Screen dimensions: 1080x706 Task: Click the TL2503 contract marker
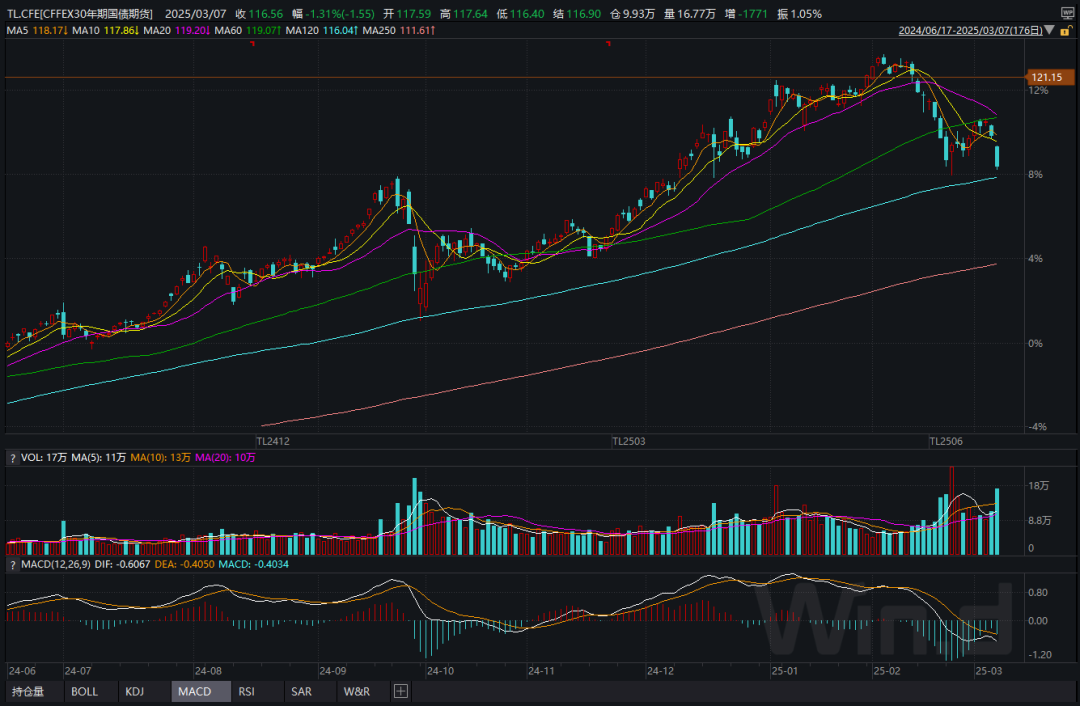coord(629,441)
